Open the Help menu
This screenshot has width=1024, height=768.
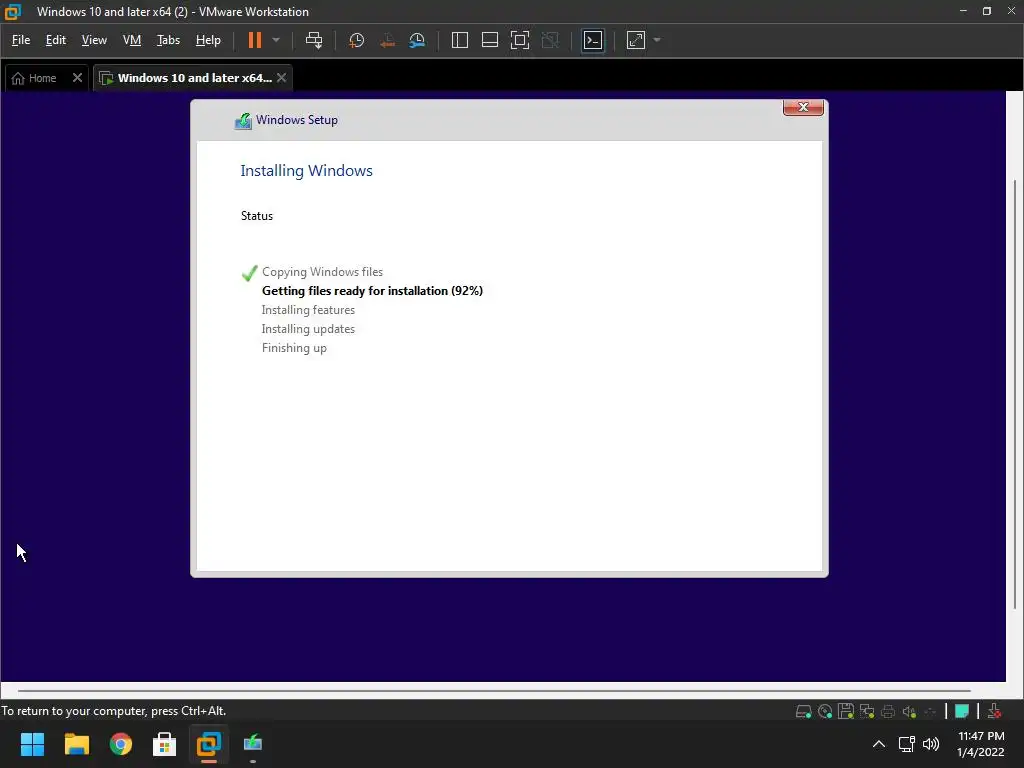pyautogui.click(x=208, y=40)
